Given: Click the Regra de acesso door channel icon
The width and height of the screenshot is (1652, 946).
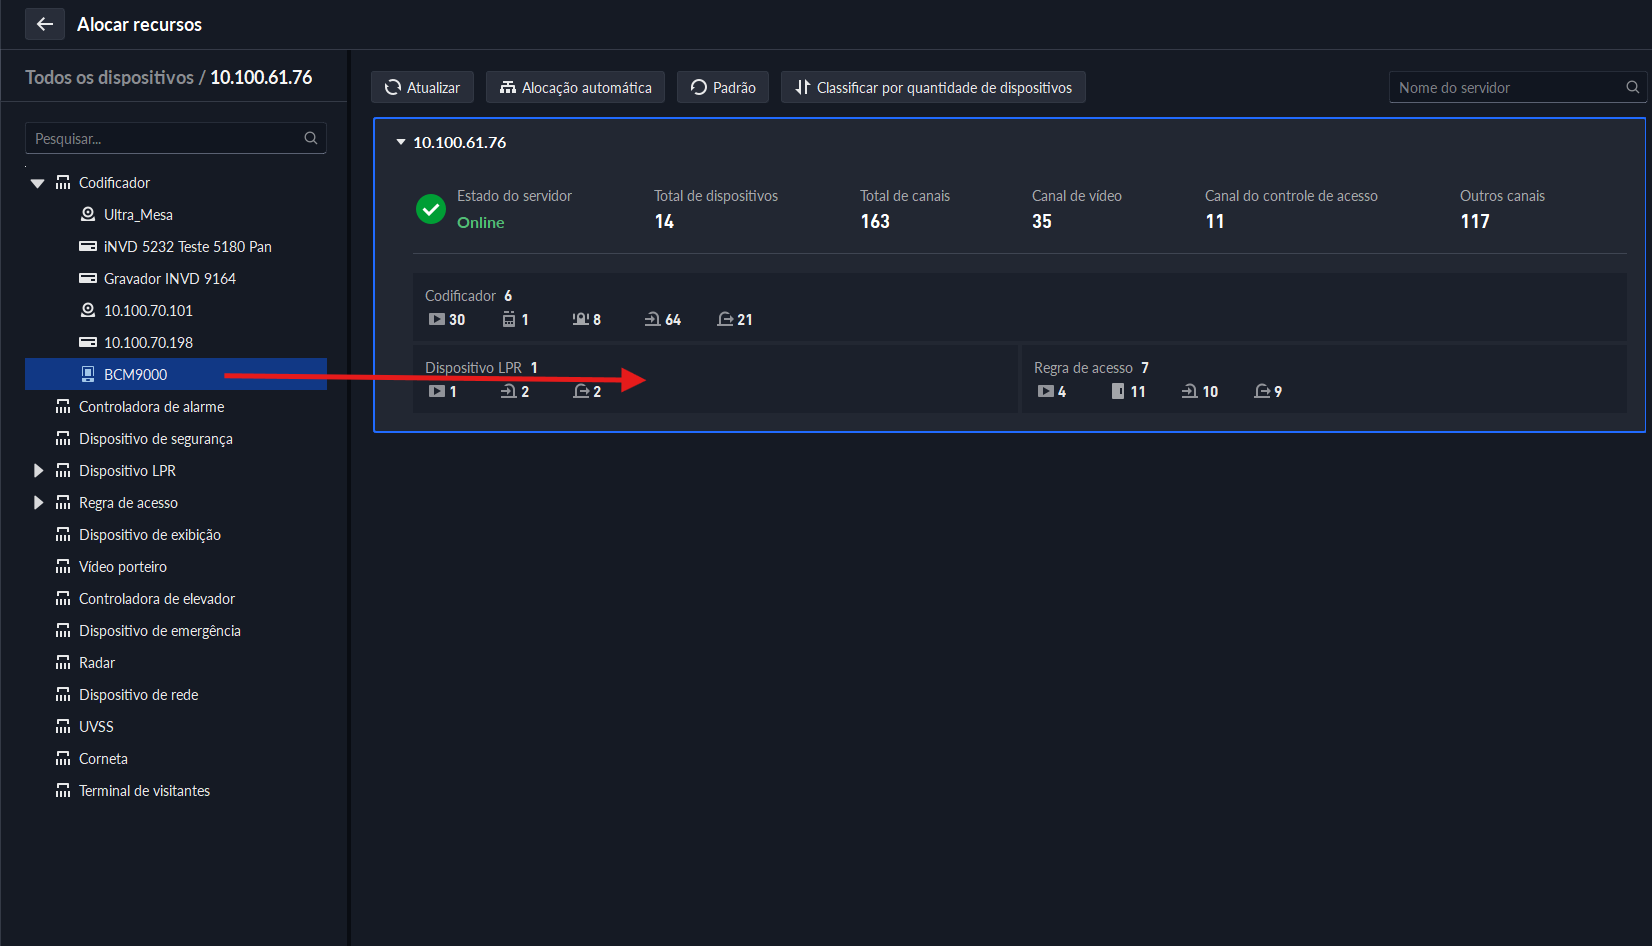Looking at the screenshot, I should tap(1118, 391).
